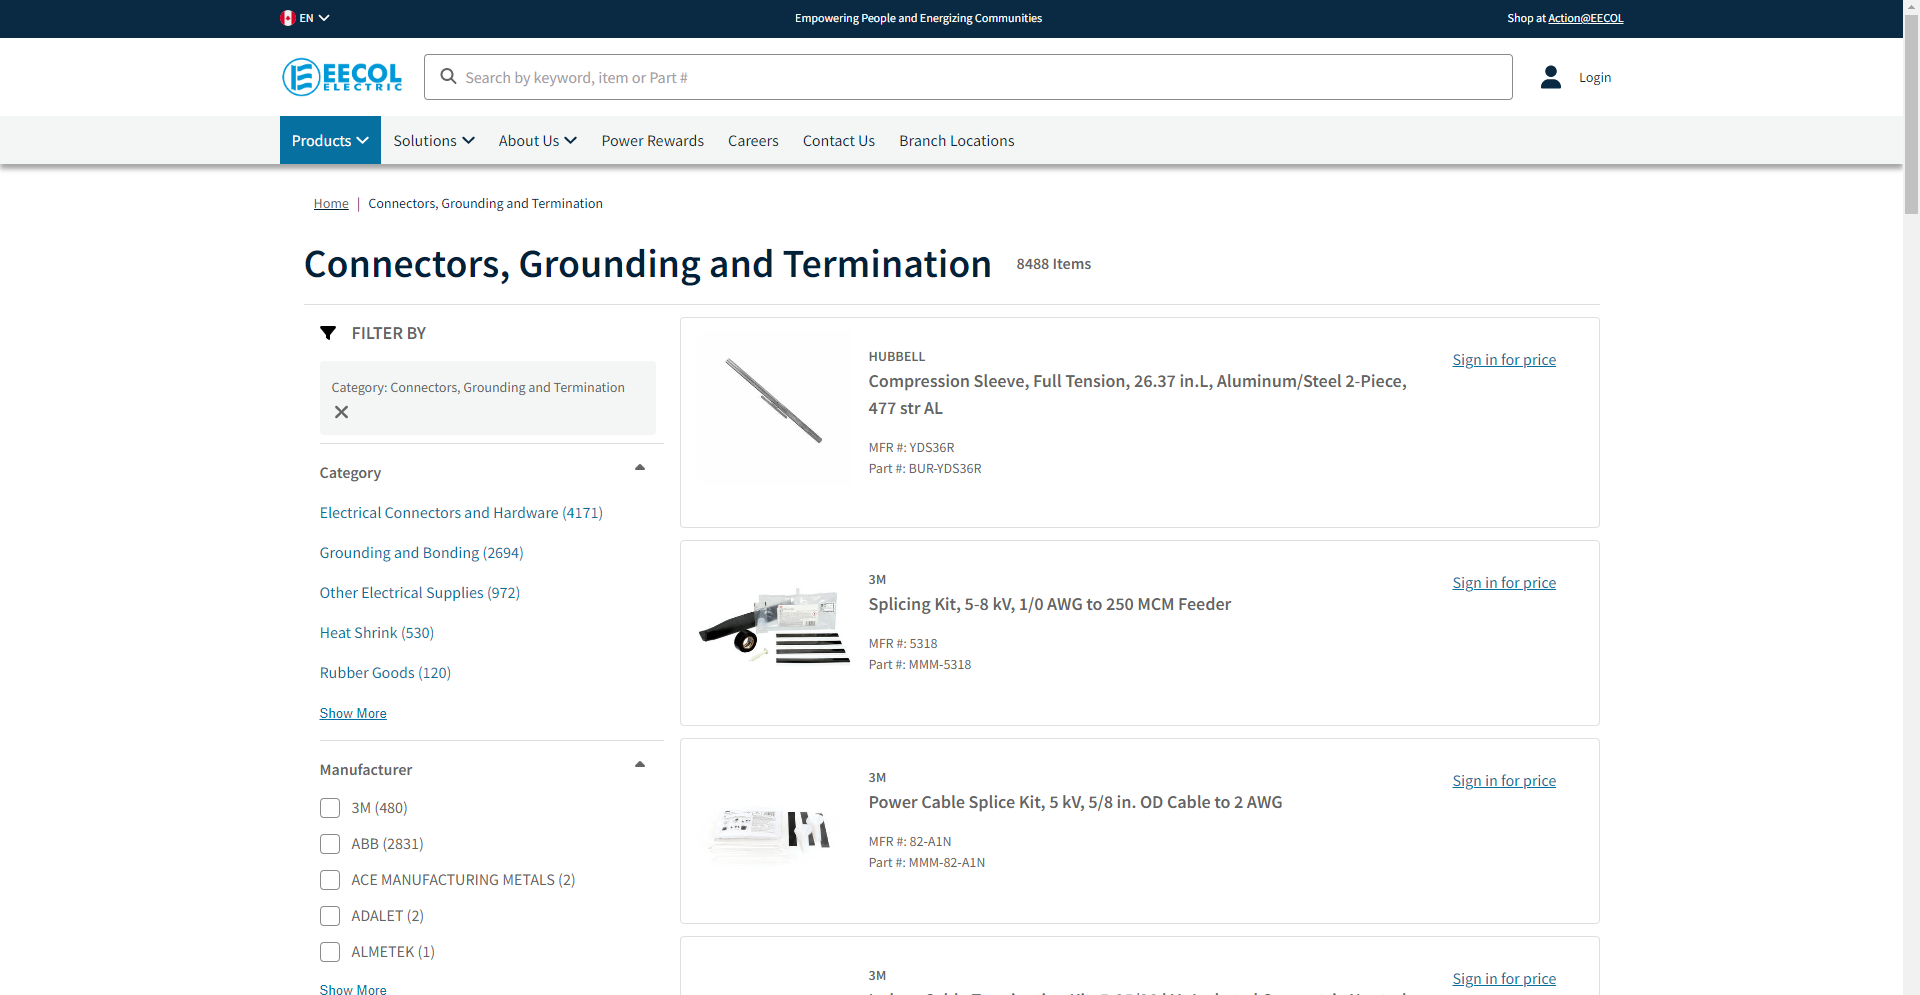Click the EECOL Electric logo
This screenshot has width=1920, height=995.
(342, 77)
